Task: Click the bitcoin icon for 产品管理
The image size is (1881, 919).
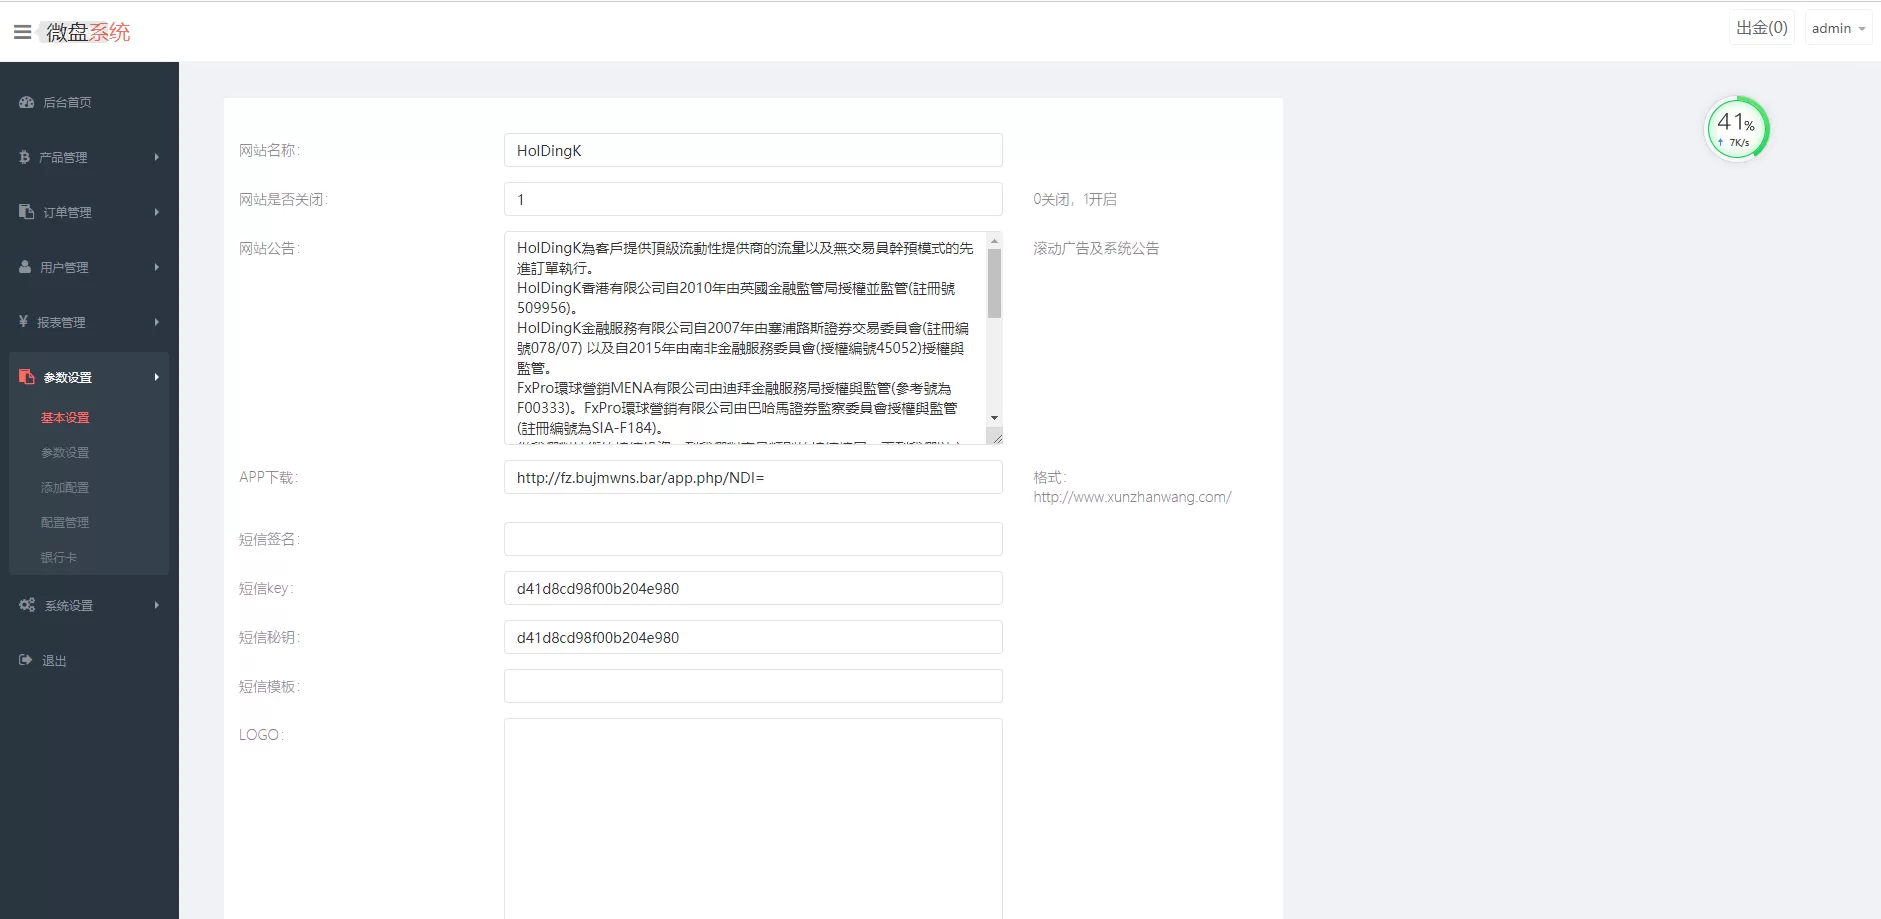Action: pos(24,157)
